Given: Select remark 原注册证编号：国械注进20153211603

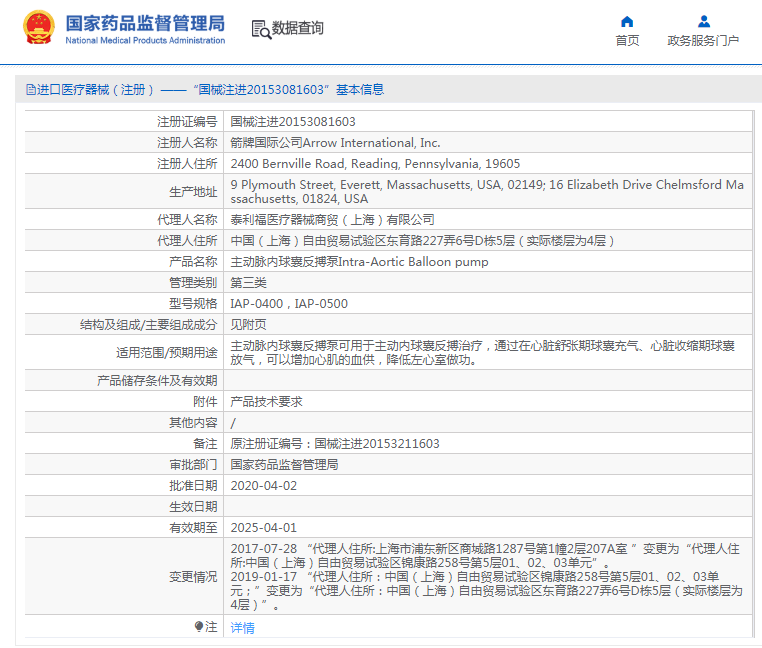Looking at the screenshot, I should pyautogui.click(x=335, y=444).
